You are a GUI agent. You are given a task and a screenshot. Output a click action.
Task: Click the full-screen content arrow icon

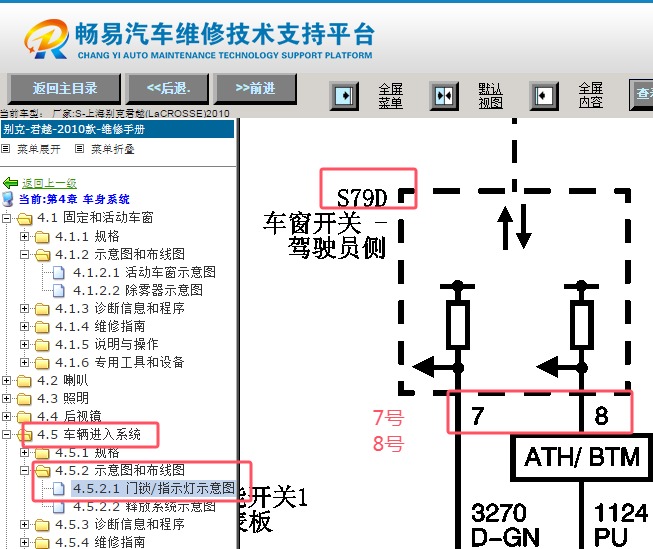click(x=544, y=96)
